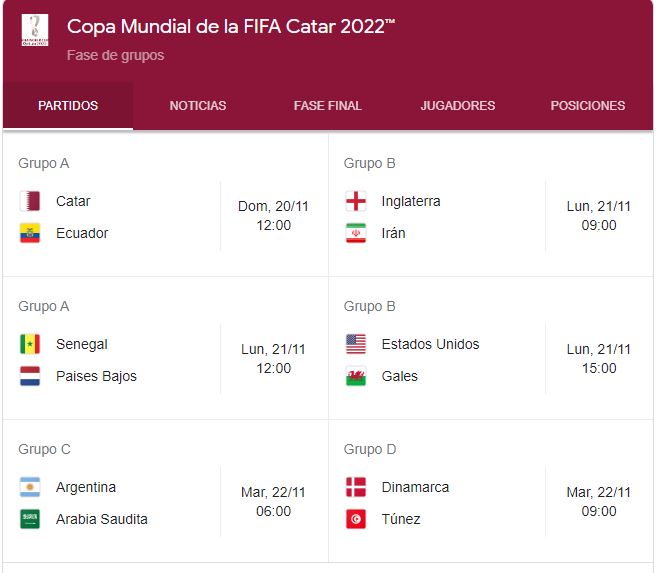Click the Túnez flag icon
This screenshot has height=573, width=656.
(x=356, y=519)
